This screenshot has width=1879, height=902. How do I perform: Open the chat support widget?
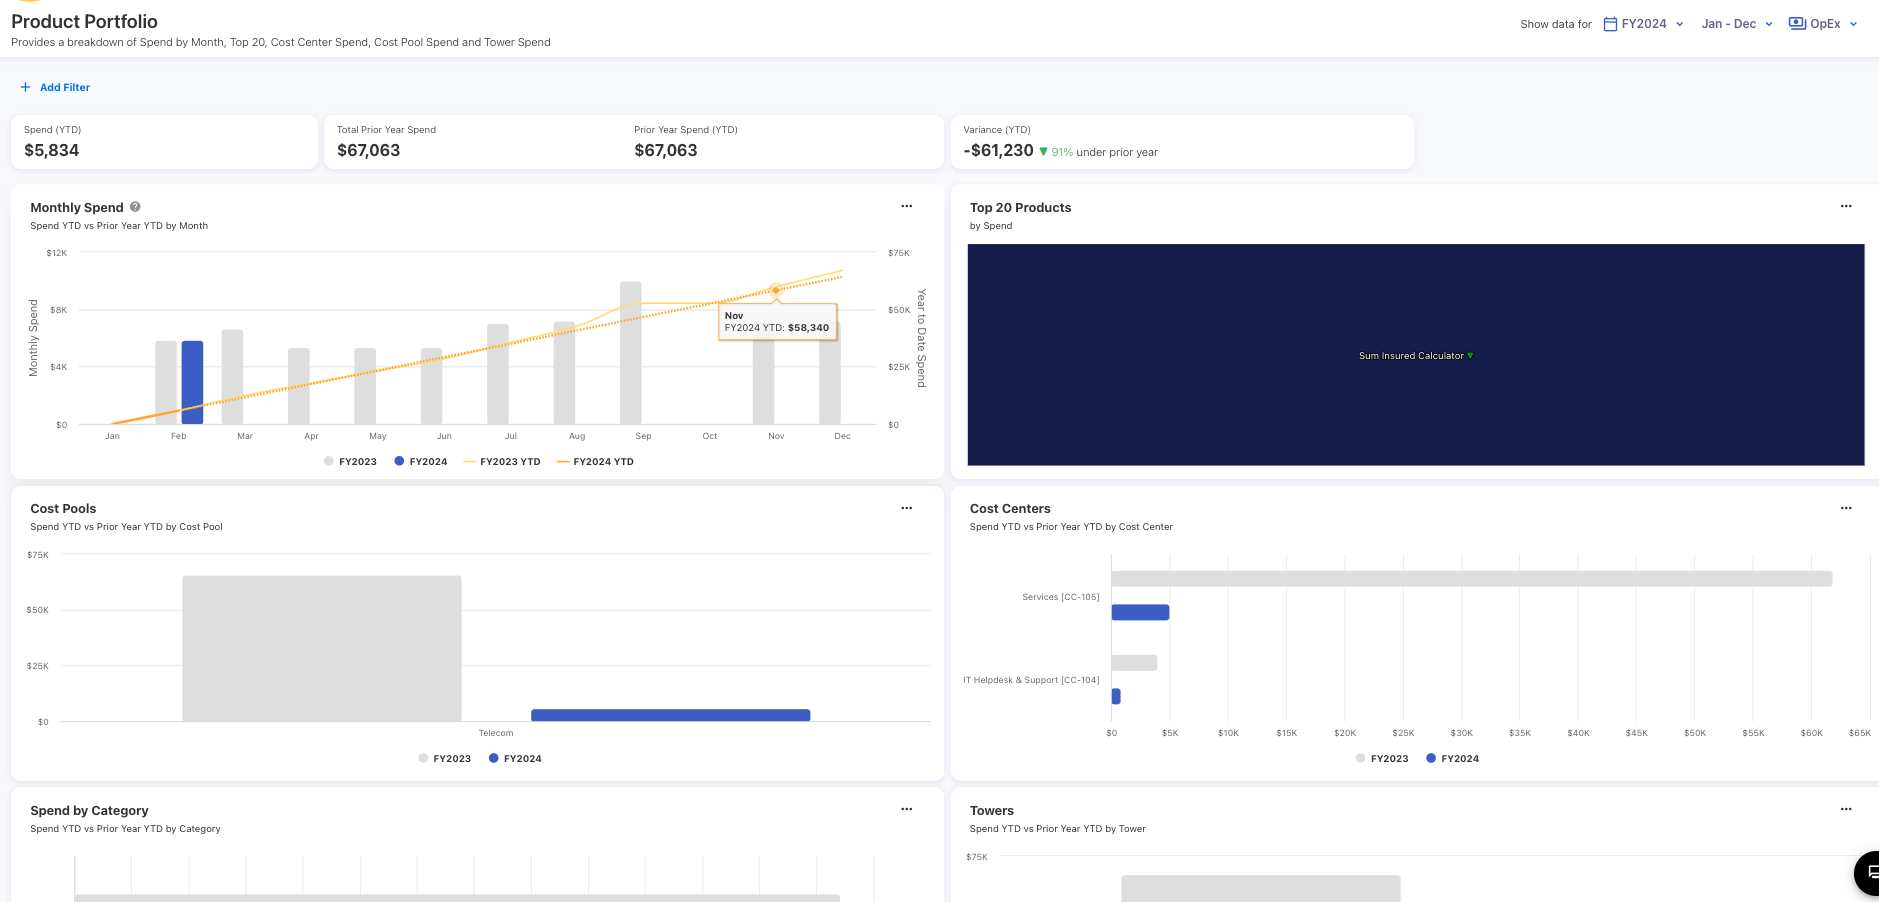(x=1868, y=872)
